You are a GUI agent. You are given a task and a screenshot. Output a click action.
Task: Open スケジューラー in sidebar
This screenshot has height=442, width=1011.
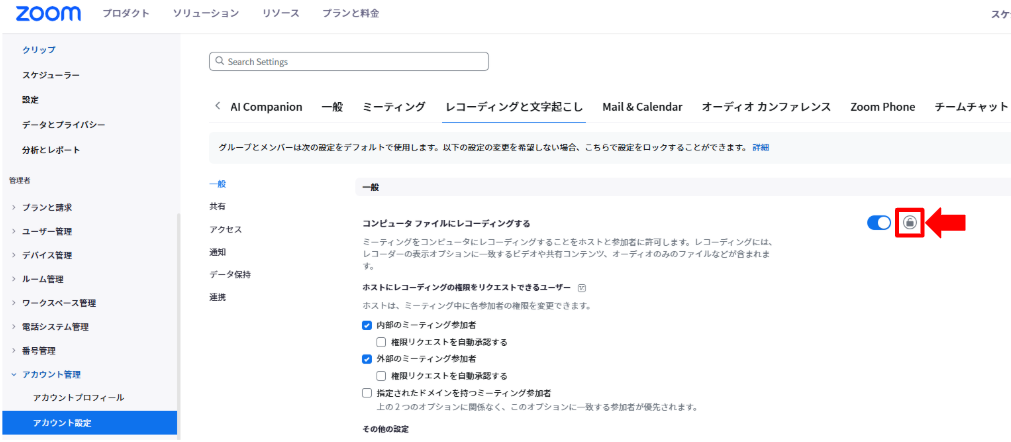tap(51, 75)
